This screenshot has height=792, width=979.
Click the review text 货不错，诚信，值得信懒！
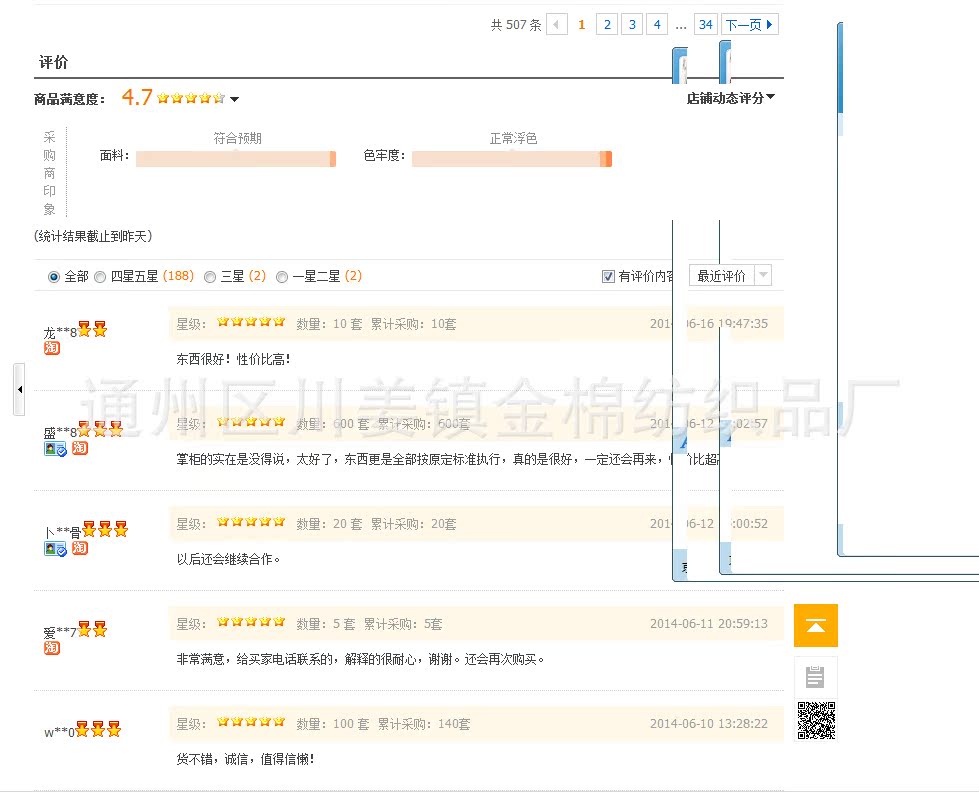(245, 759)
